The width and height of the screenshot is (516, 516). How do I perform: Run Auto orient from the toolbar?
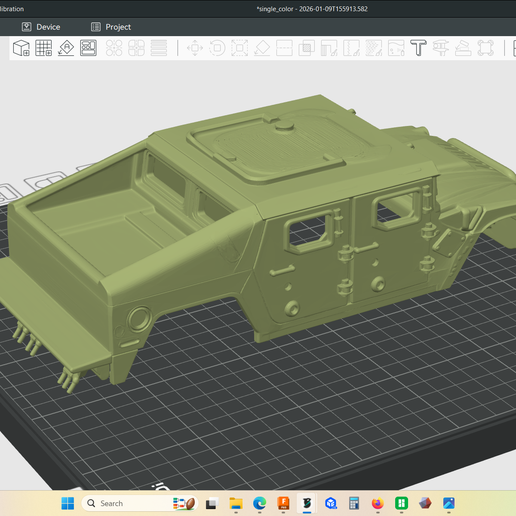(66, 48)
